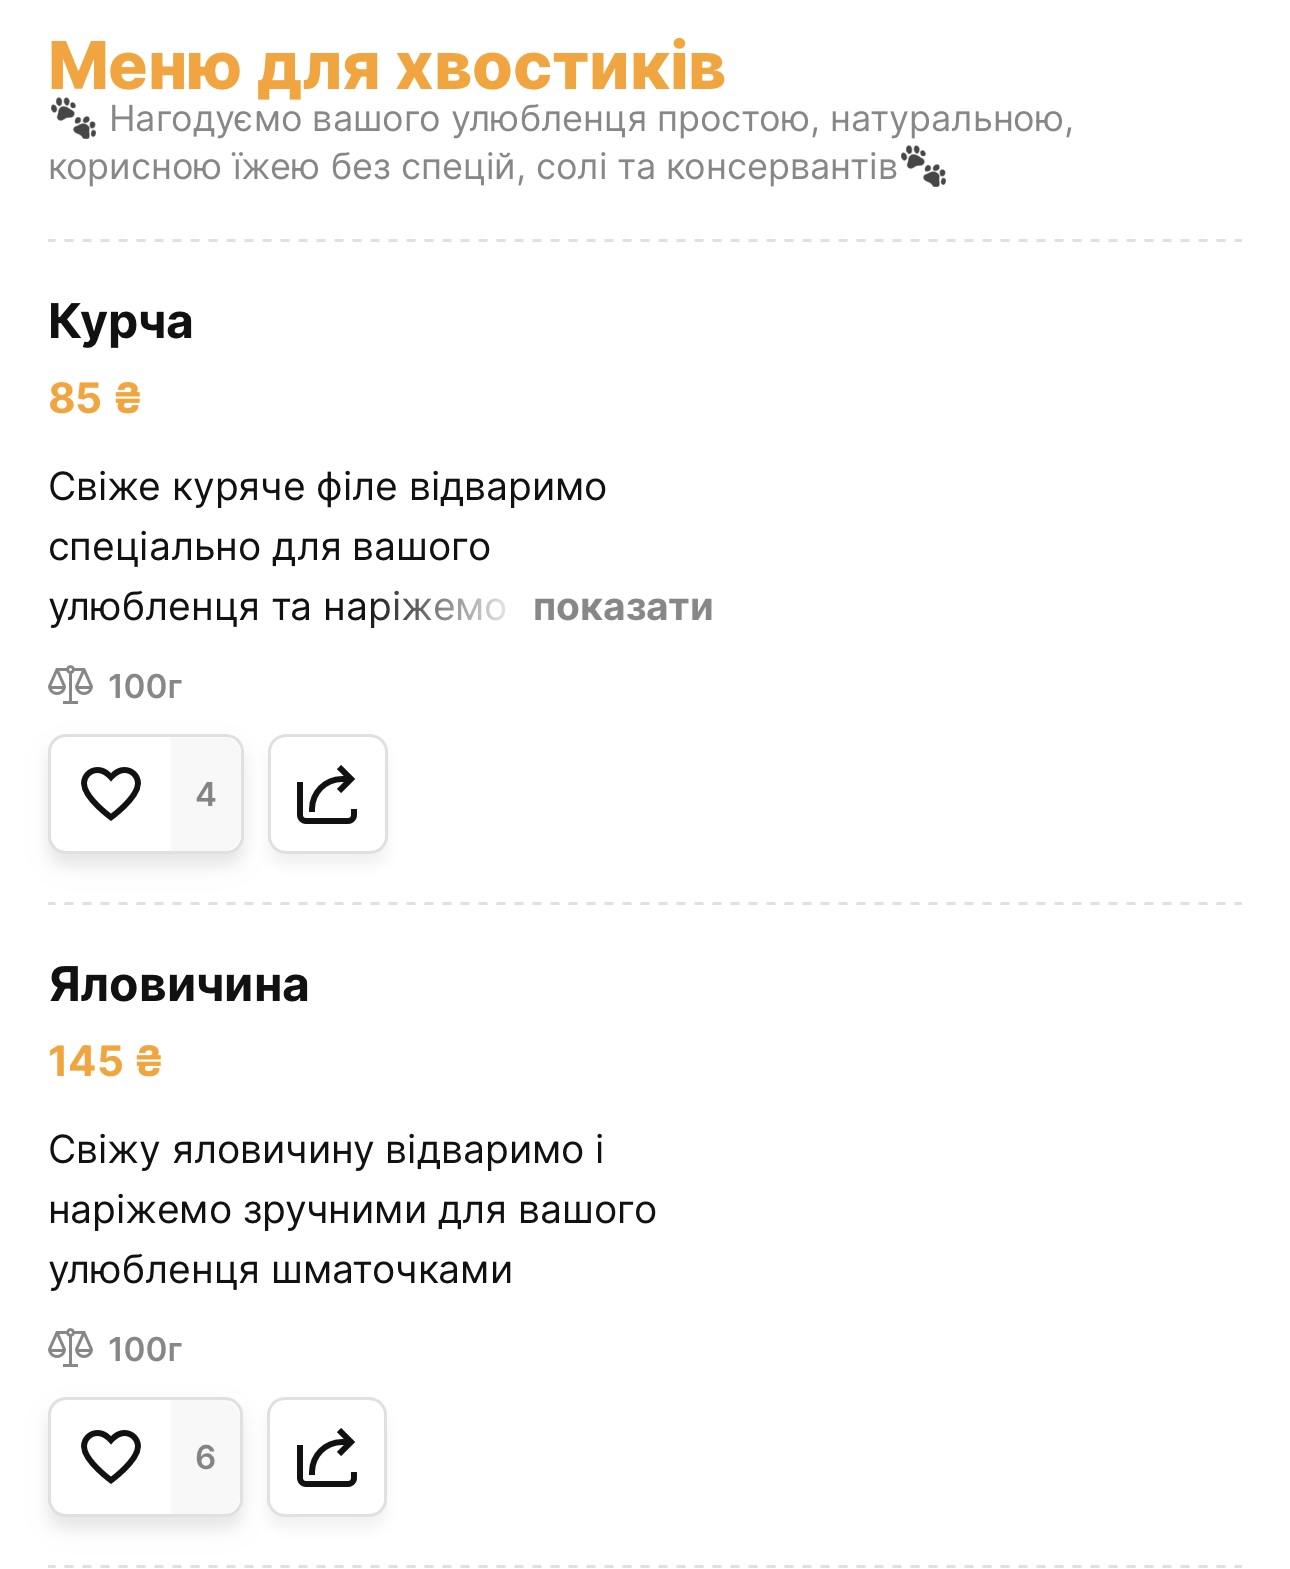Click the scales weight icon for Курча

coord(71,685)
